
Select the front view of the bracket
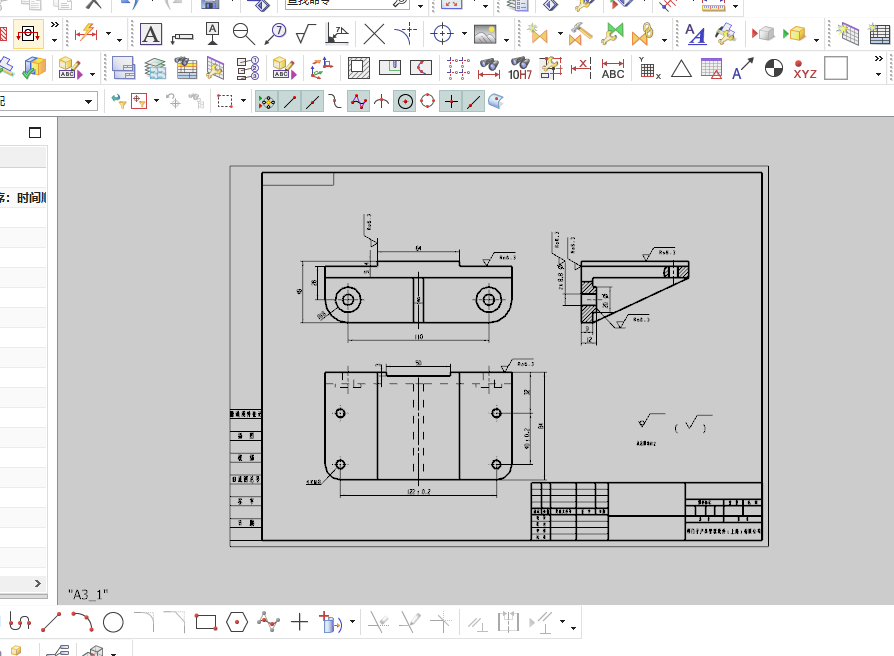tap(418, 291)
